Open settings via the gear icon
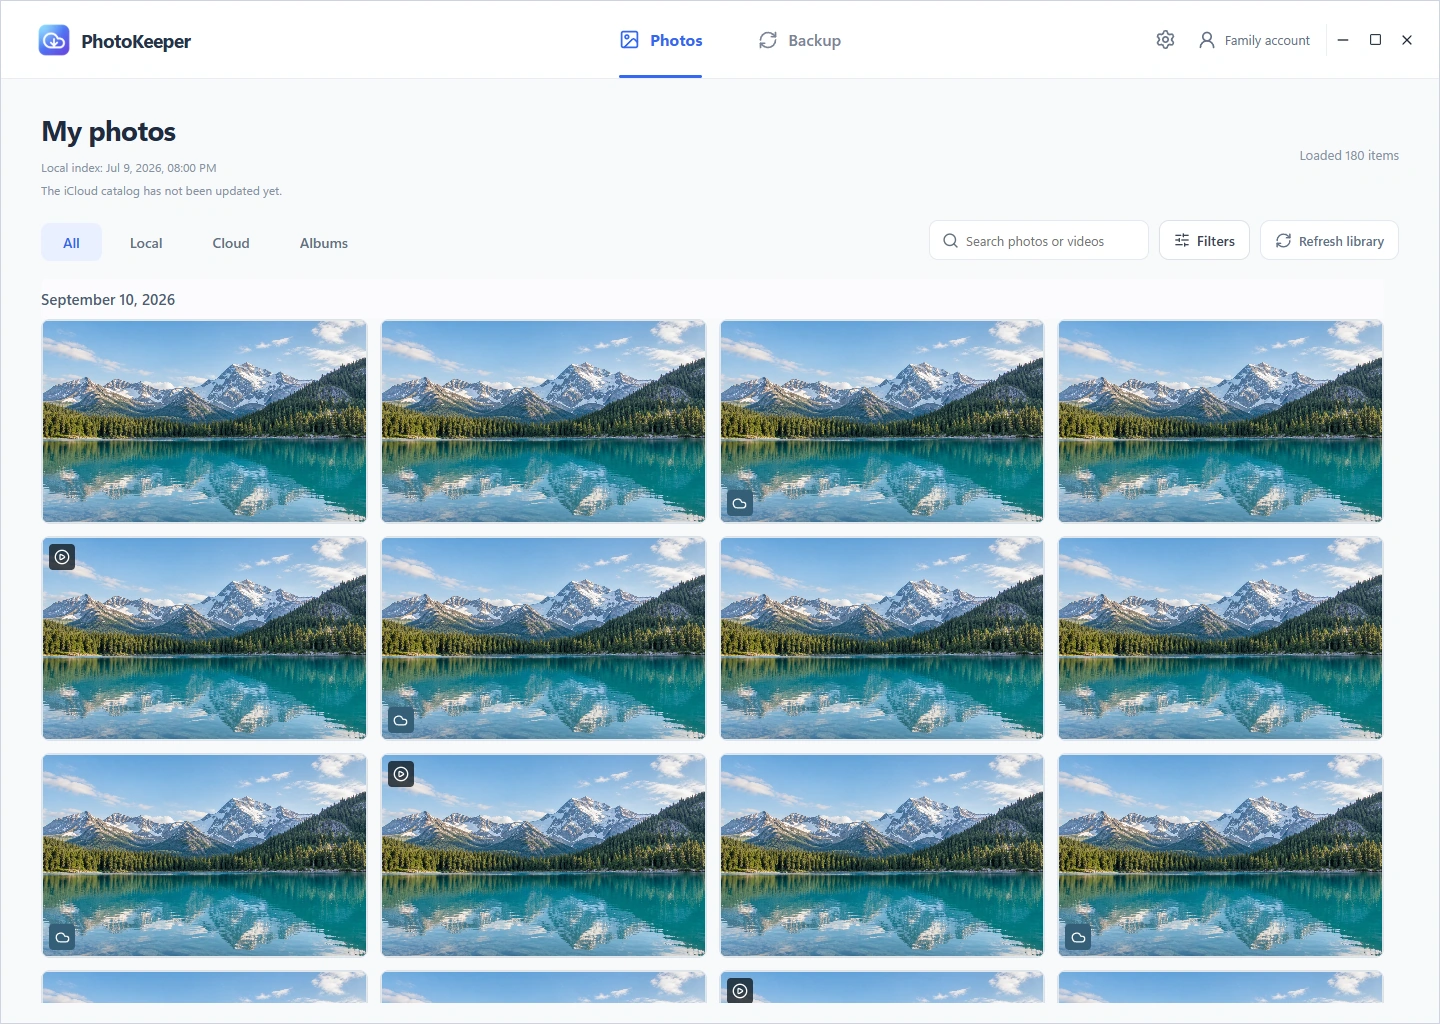The image size is (1440, 1024). (x=1165, y=40)
